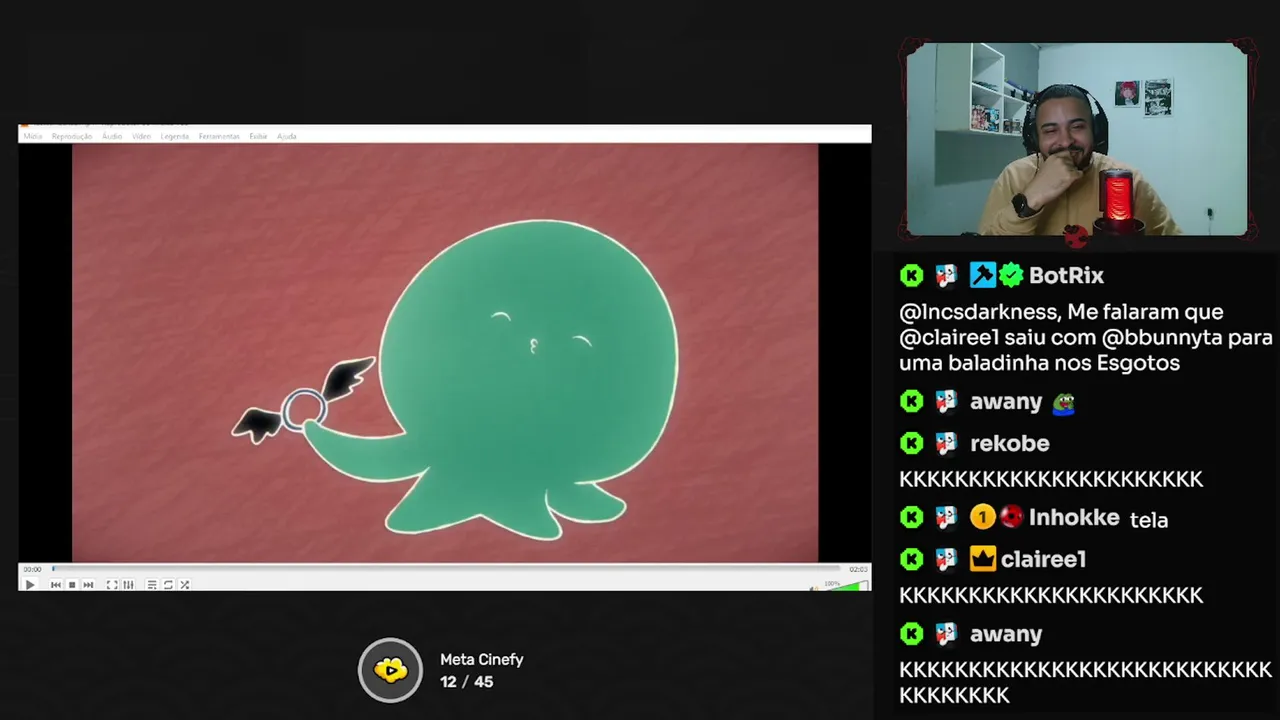Click the Kick badge beside BotRix
The height and width of the screenshot is (720, 1280).
(911, 275)
